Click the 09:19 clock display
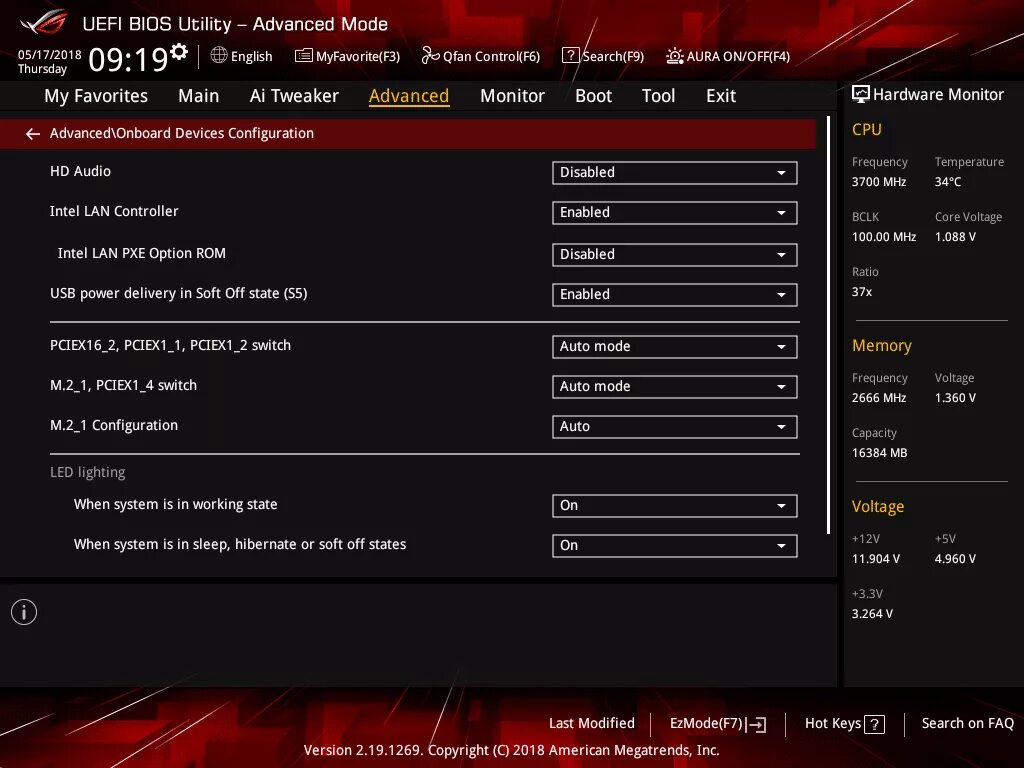 pos(129,59)
